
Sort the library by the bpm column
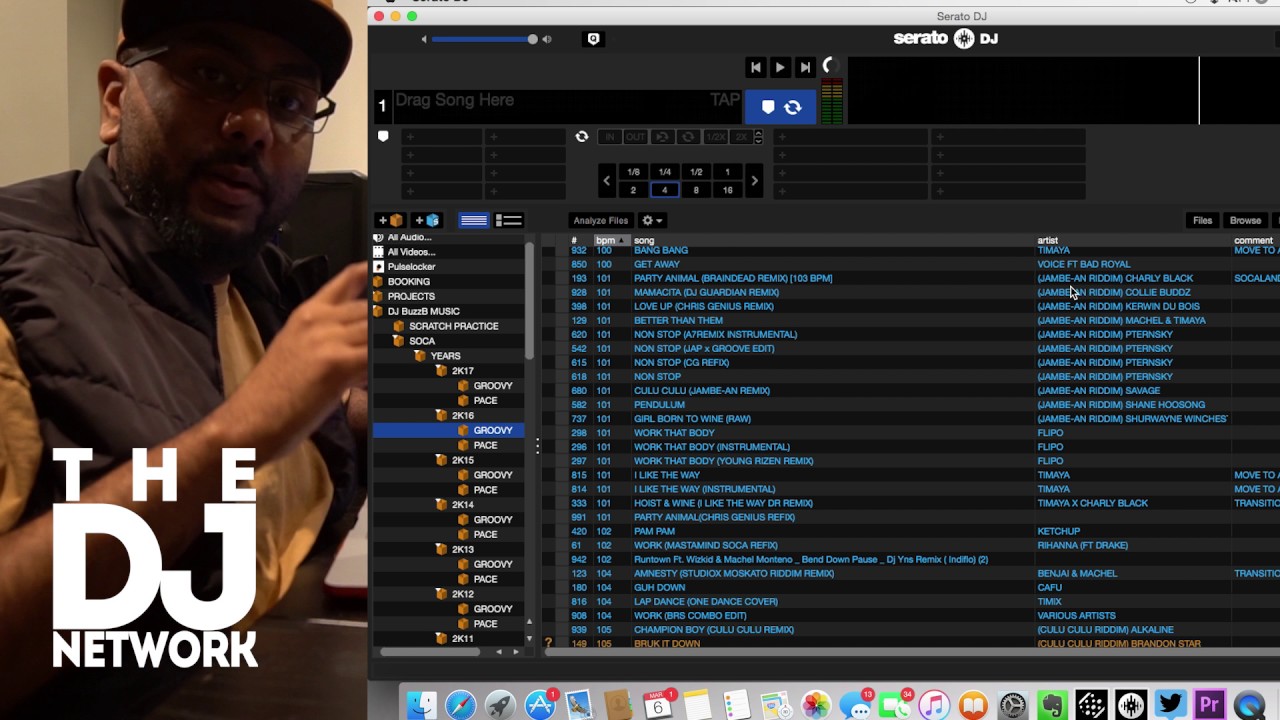coord(610,240)
